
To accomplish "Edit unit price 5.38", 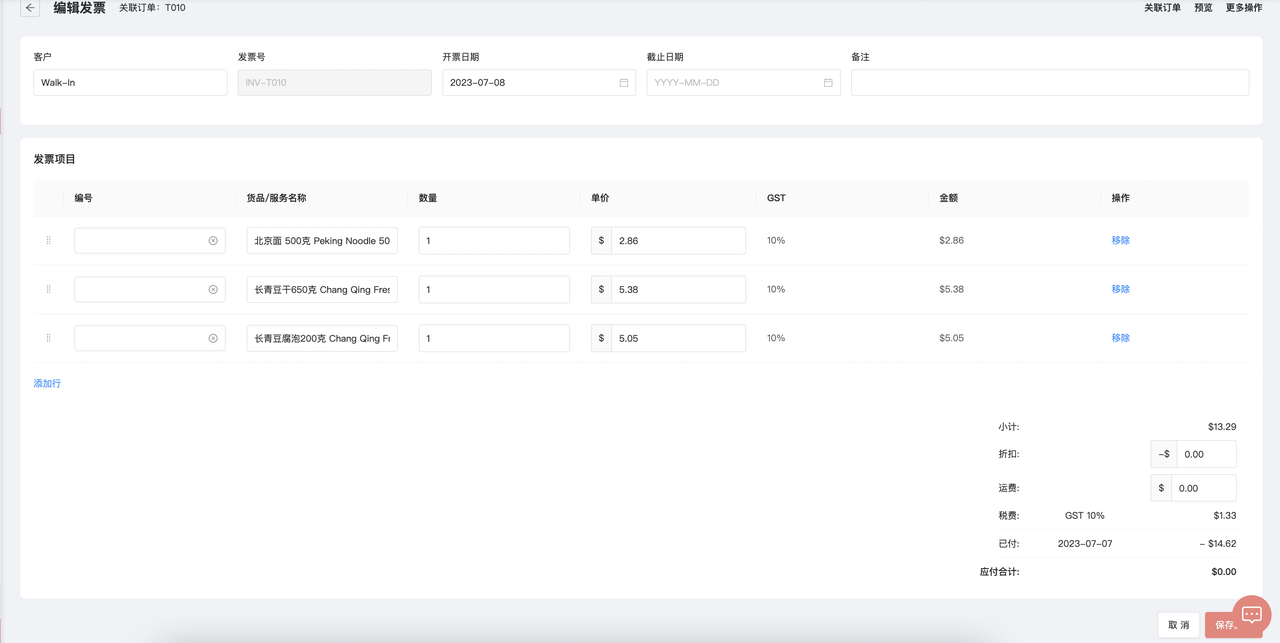I will [x=678, y=290].
